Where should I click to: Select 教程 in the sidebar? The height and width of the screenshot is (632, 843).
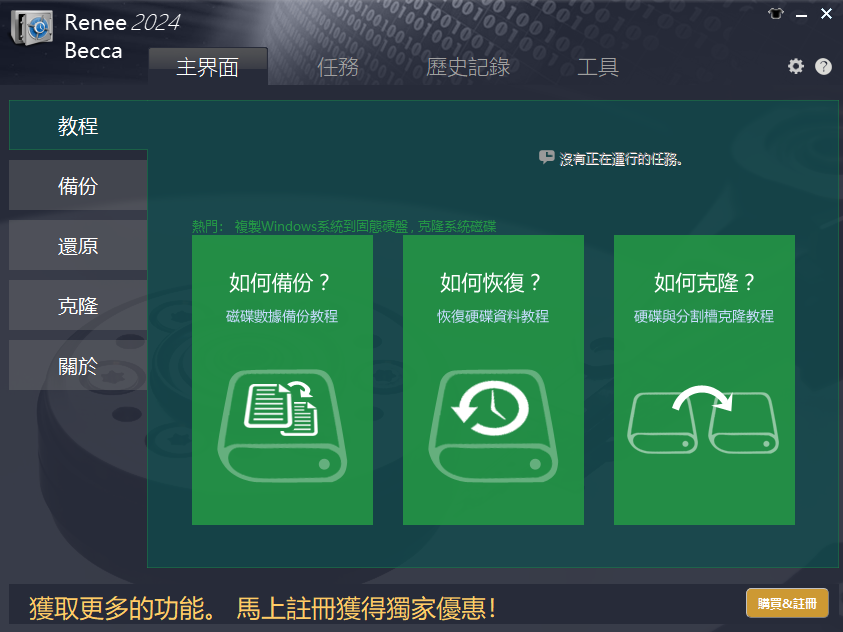(78, 125)
